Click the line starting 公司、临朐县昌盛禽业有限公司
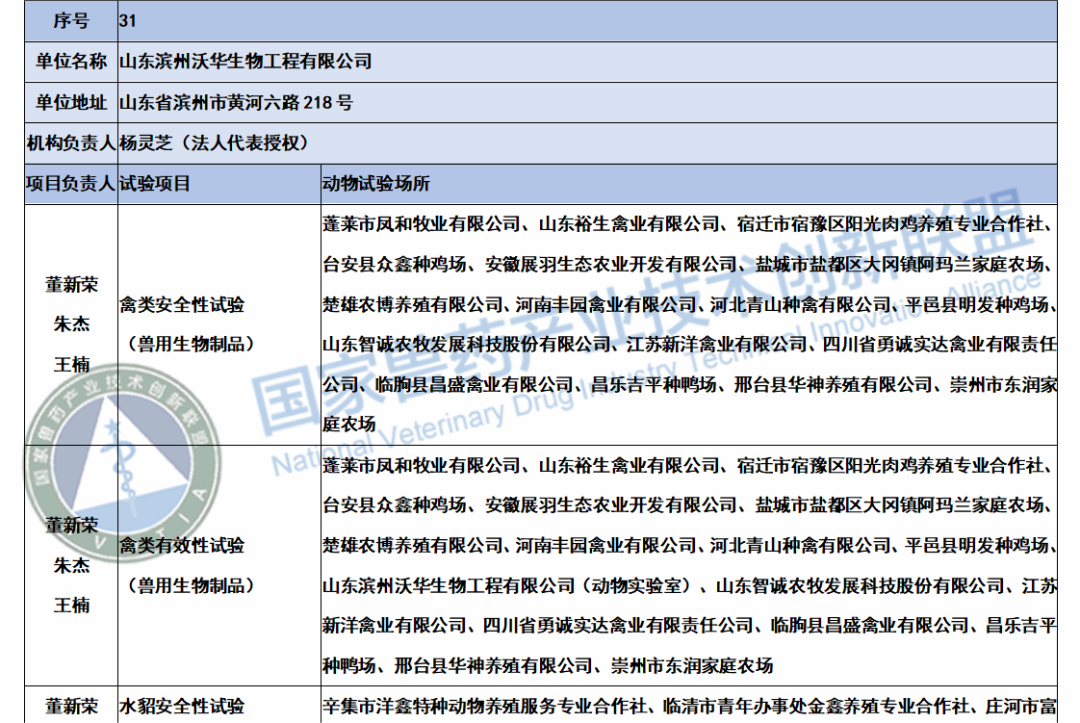The image size is (1080, 723). (689, 385)
